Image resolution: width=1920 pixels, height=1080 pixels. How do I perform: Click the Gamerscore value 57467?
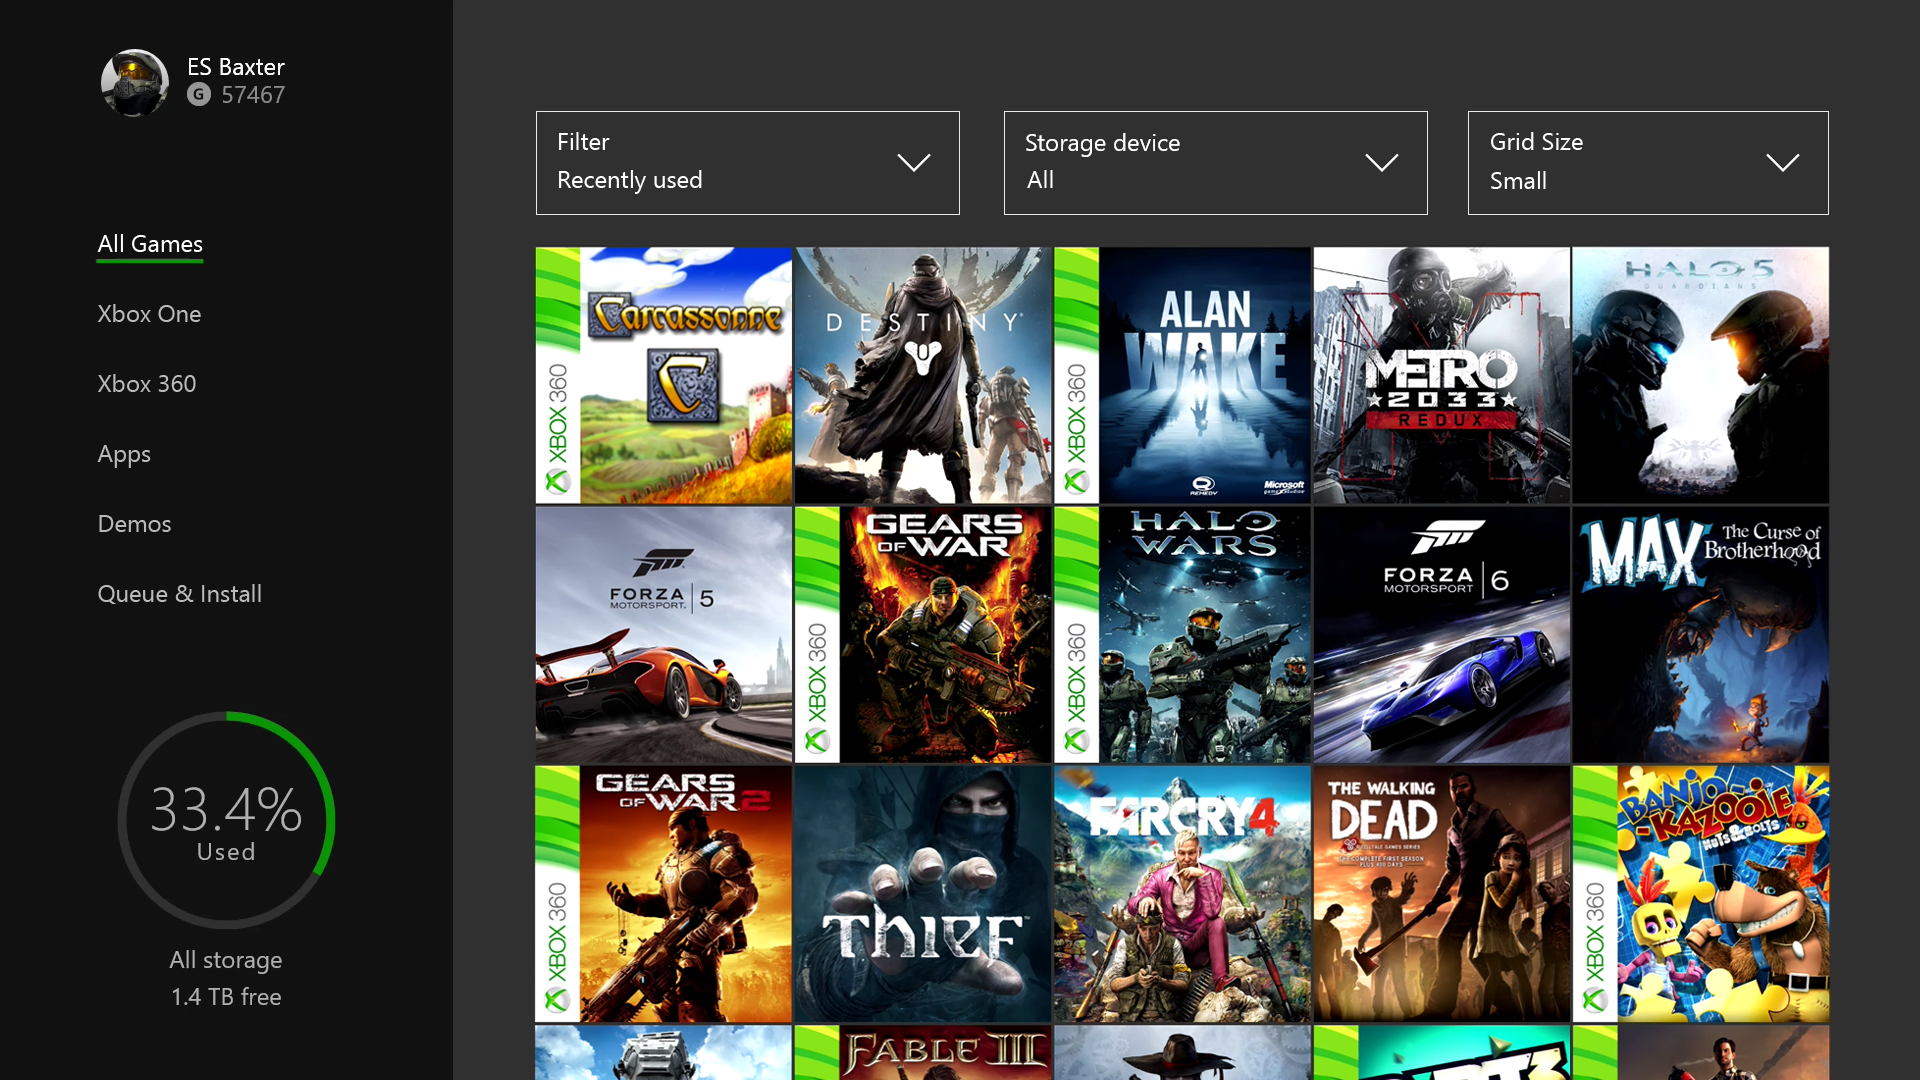253,95
